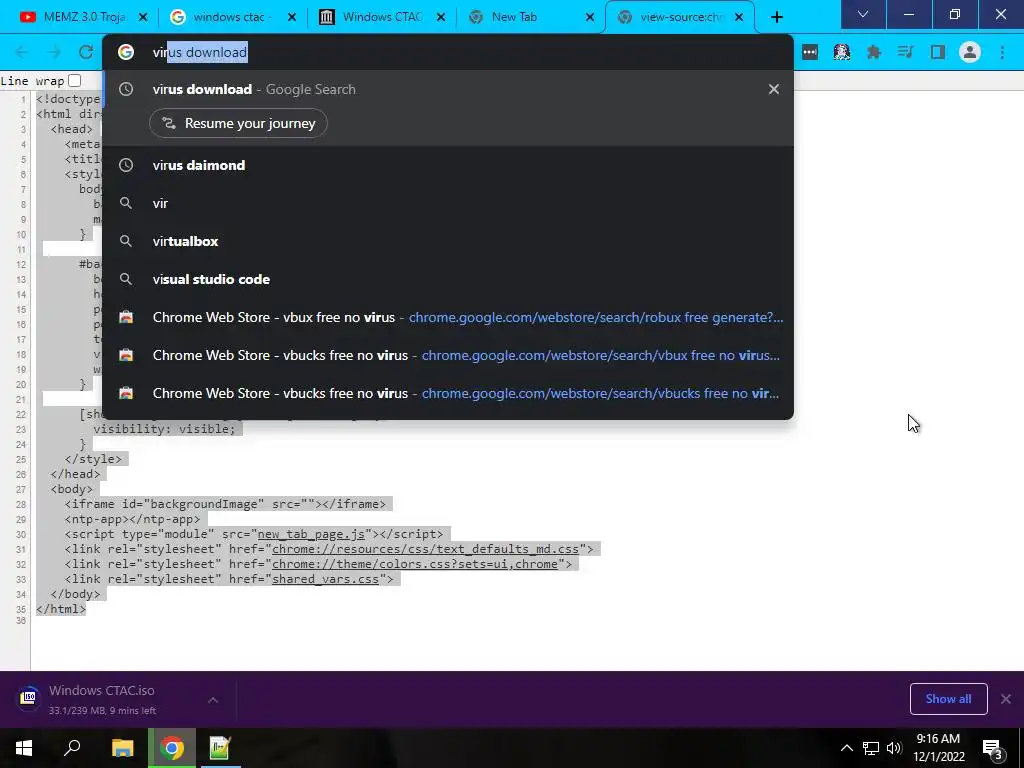Click Show all downloads button
The height and width of the screenshot is (768, 1024).
point(948,699)
